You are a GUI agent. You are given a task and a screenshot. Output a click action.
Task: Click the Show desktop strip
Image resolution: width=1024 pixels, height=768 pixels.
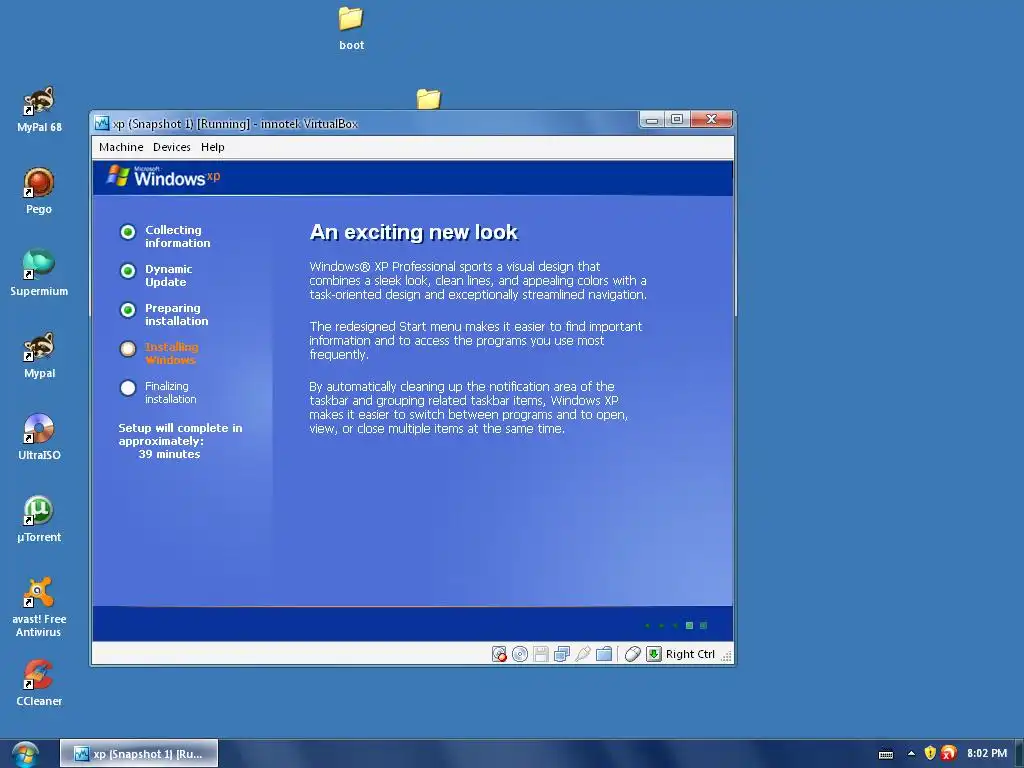pos(1019,754)
